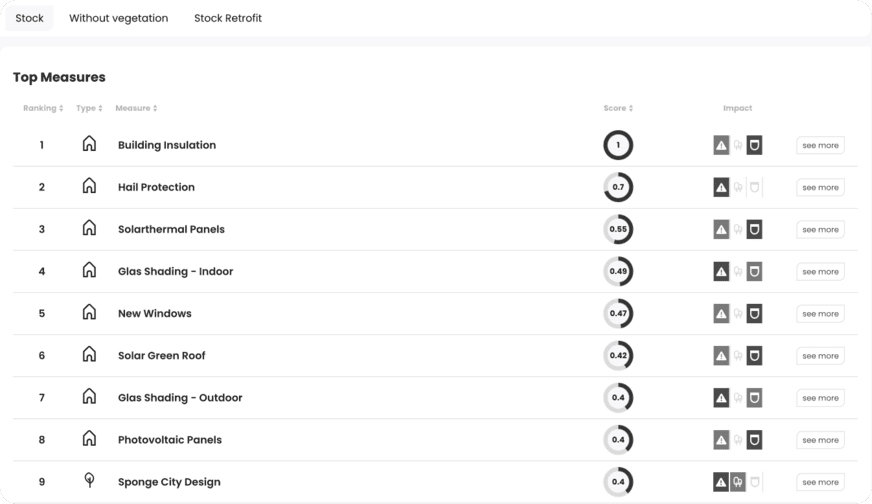Sort measures by the Score column
This screenshot has width=872, height=504.
coord(618,108)
